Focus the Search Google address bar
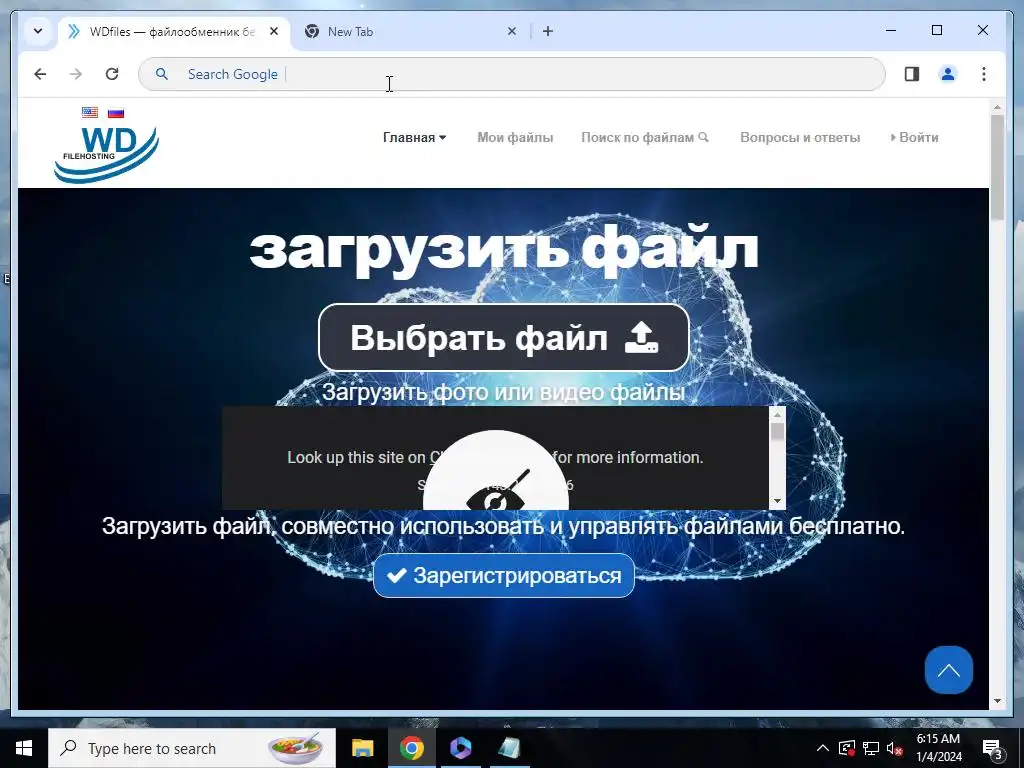Viewport: 1024px width, 768px height. (511, 74)
